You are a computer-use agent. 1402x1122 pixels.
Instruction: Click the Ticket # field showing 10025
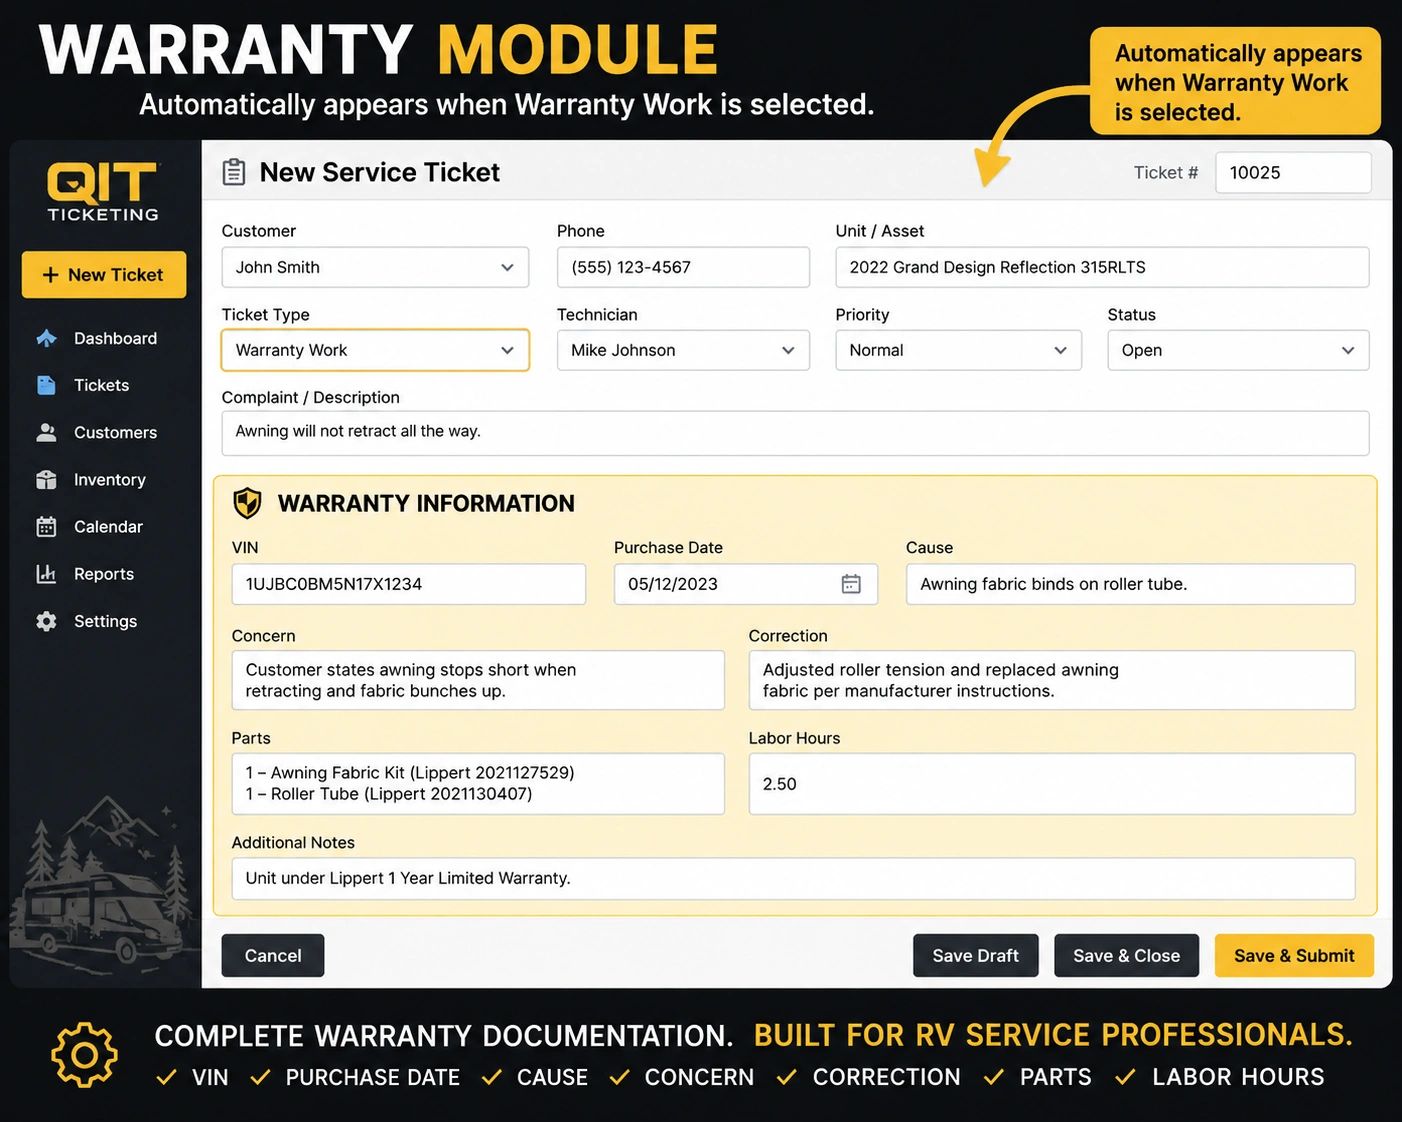(x=1293, y=173)
